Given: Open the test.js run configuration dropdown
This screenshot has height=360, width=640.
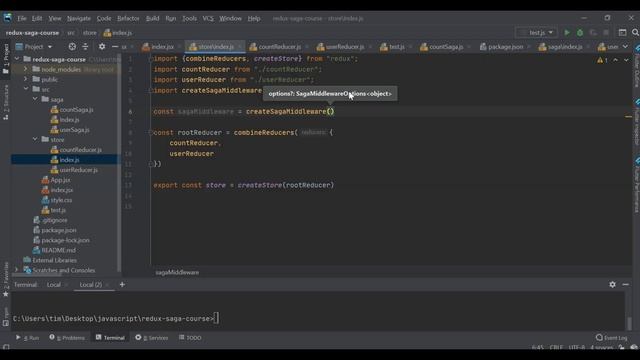Looking at the screenshot, I should (x=536, y=33).
